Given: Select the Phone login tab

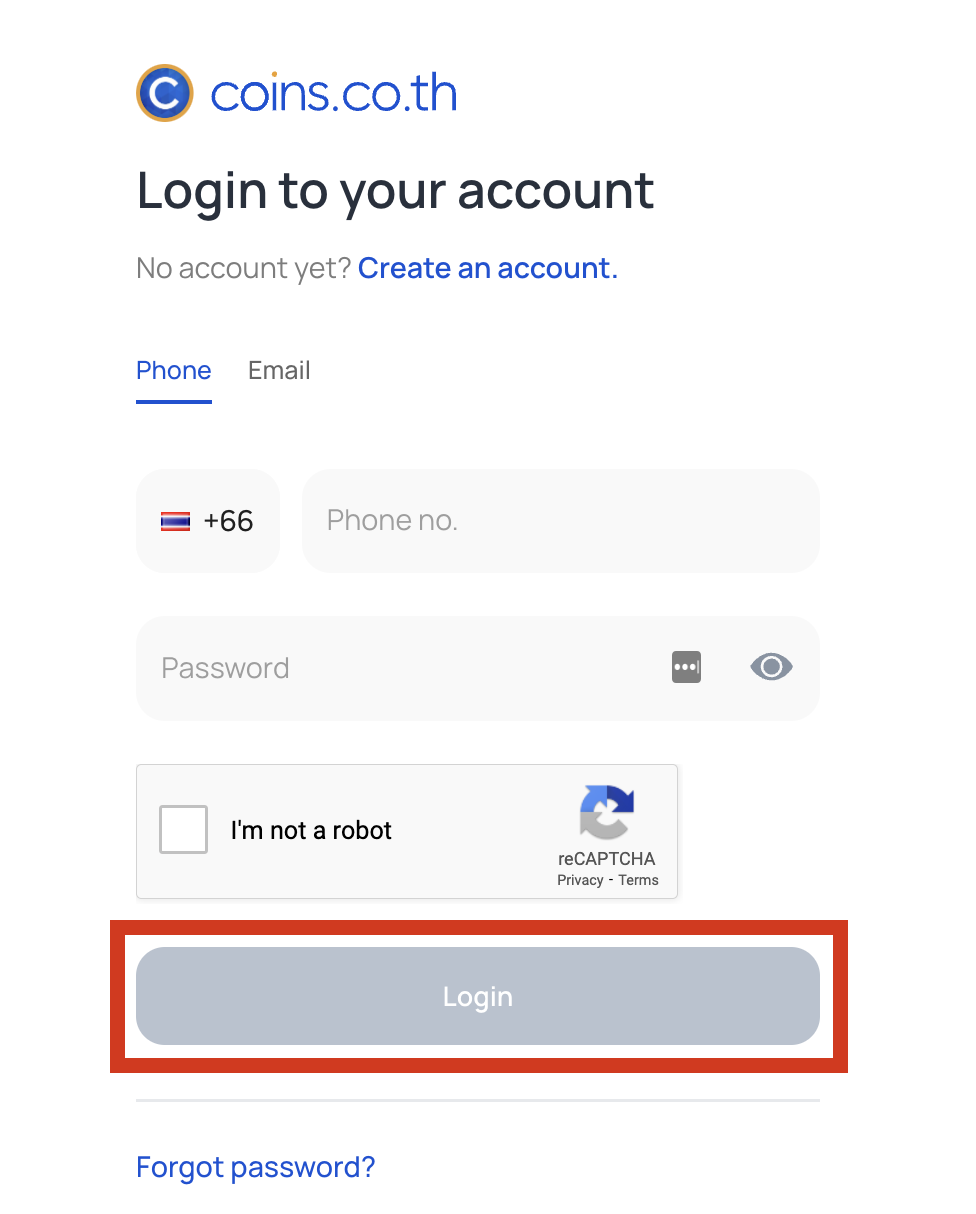Looking at the screenshot, I should coord(174,370).
